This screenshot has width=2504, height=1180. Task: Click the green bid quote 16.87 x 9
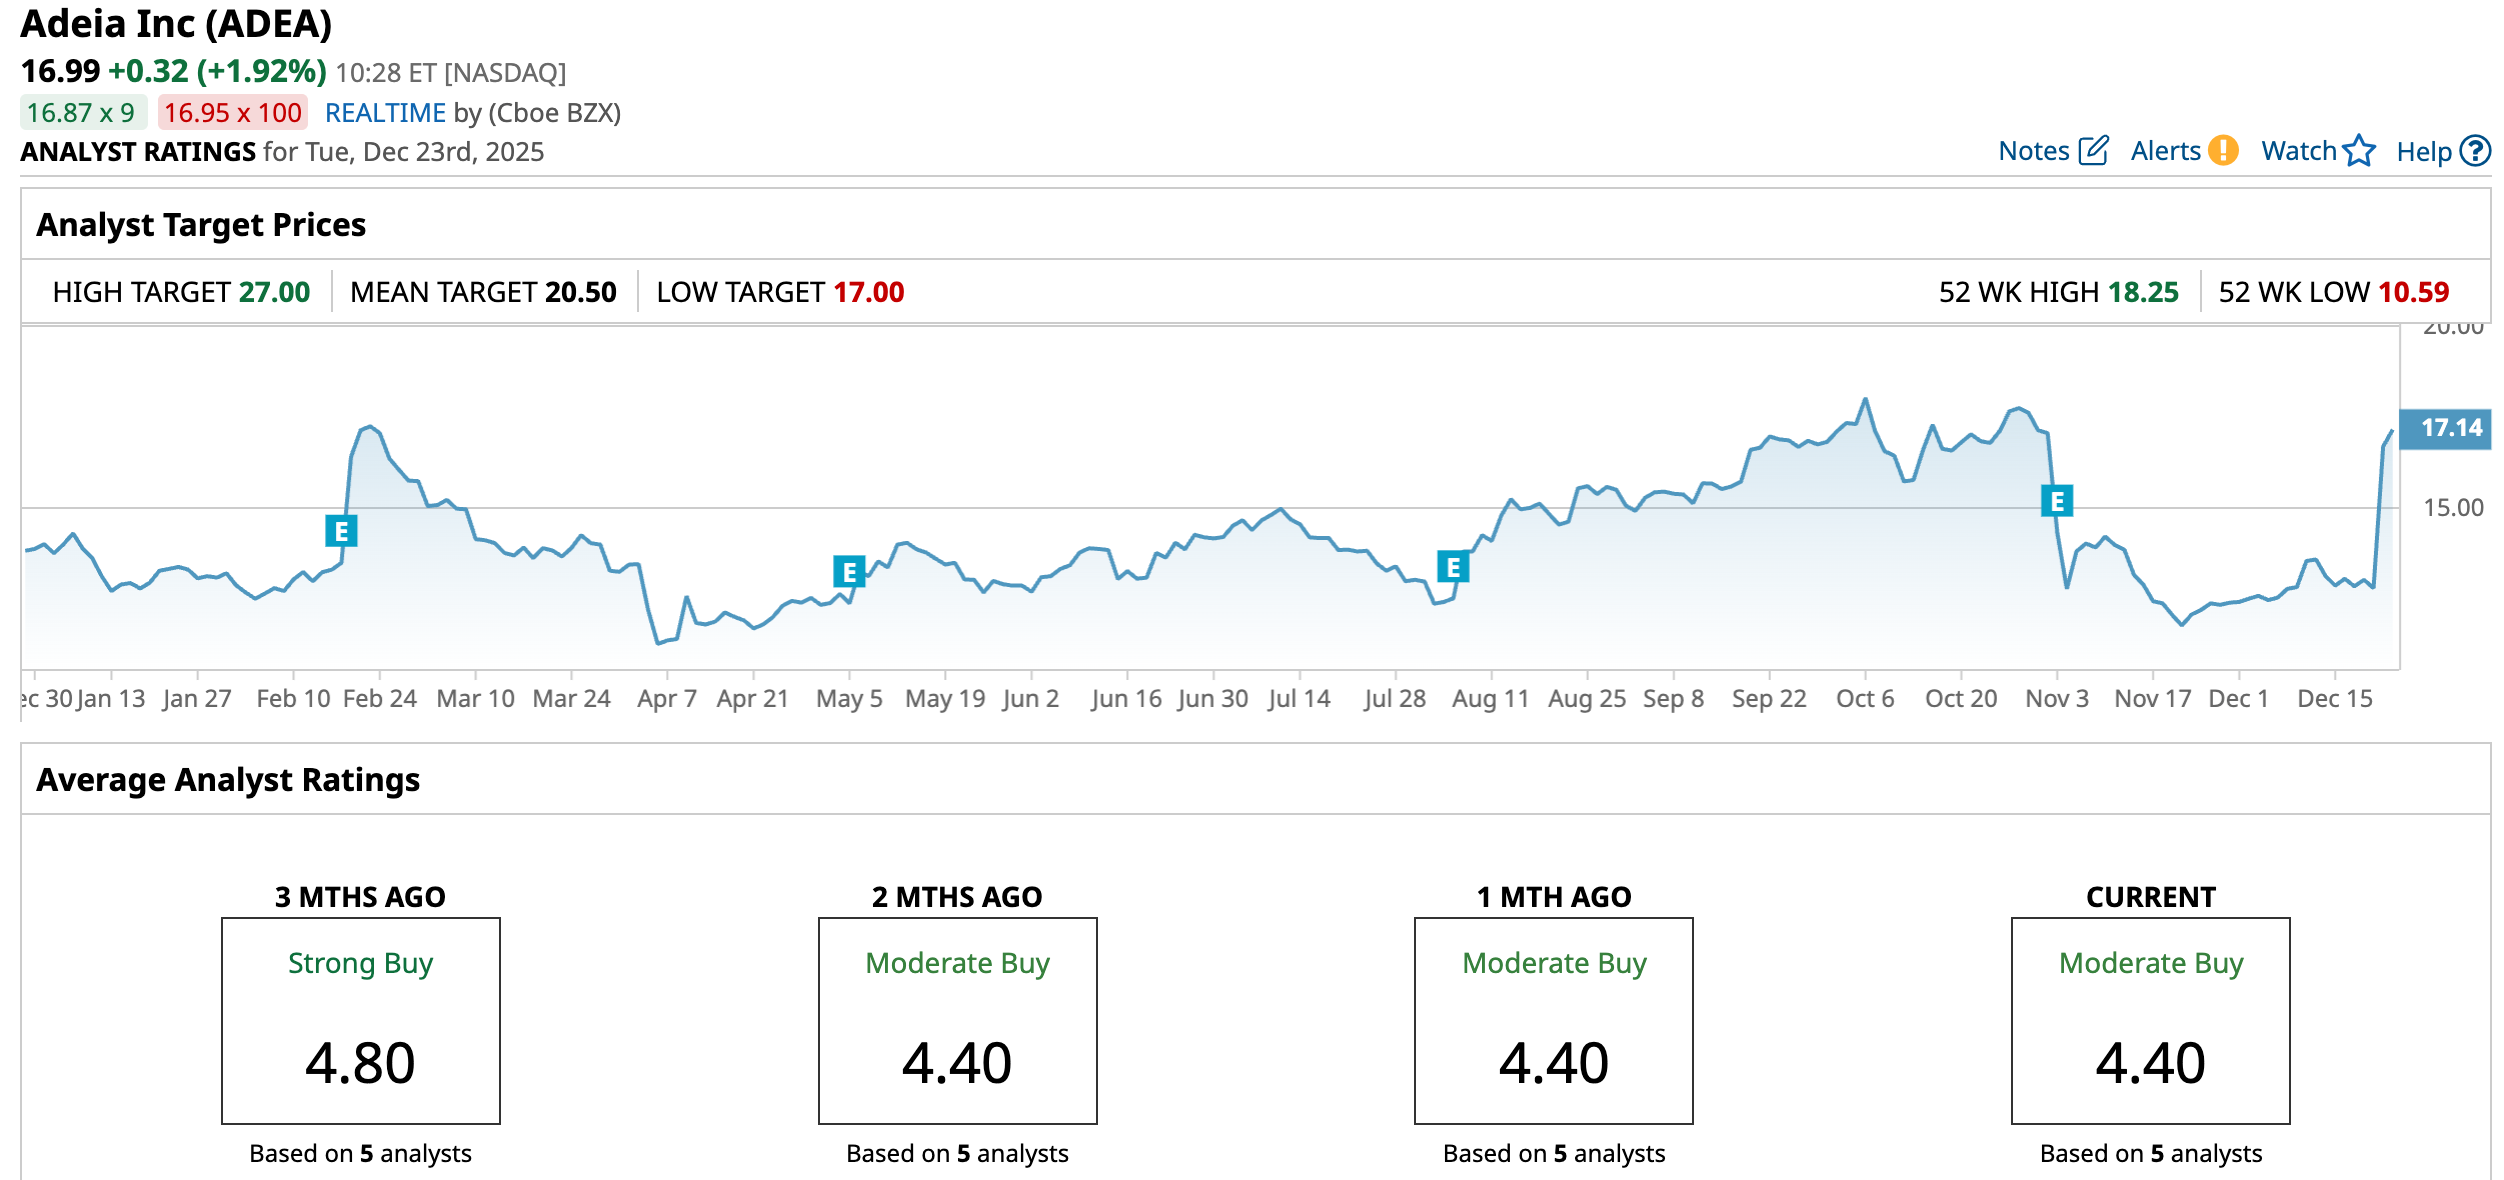click(82, 113)
